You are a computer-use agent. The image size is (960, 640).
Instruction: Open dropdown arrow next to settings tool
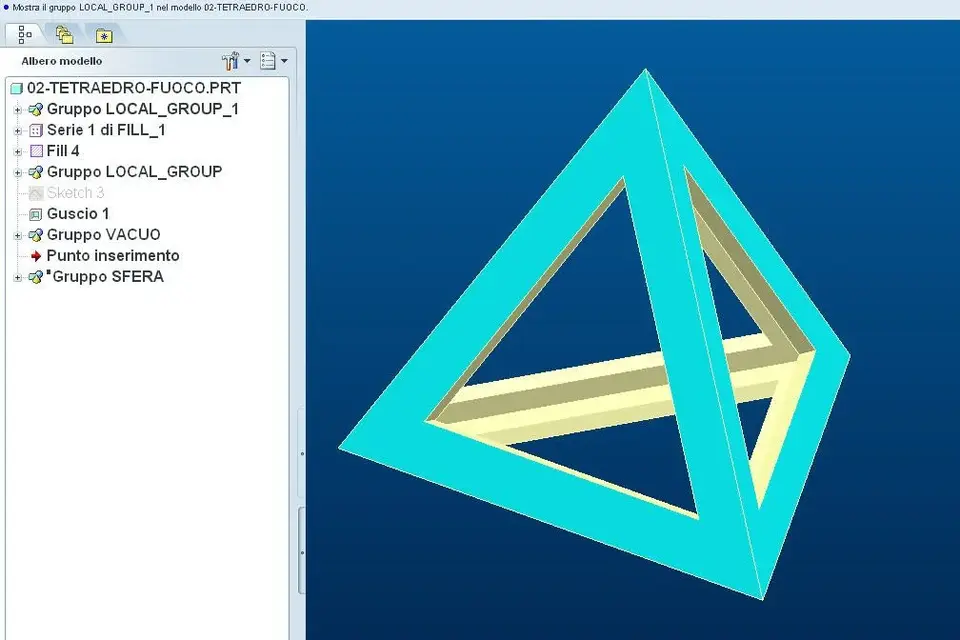[247, 61]
